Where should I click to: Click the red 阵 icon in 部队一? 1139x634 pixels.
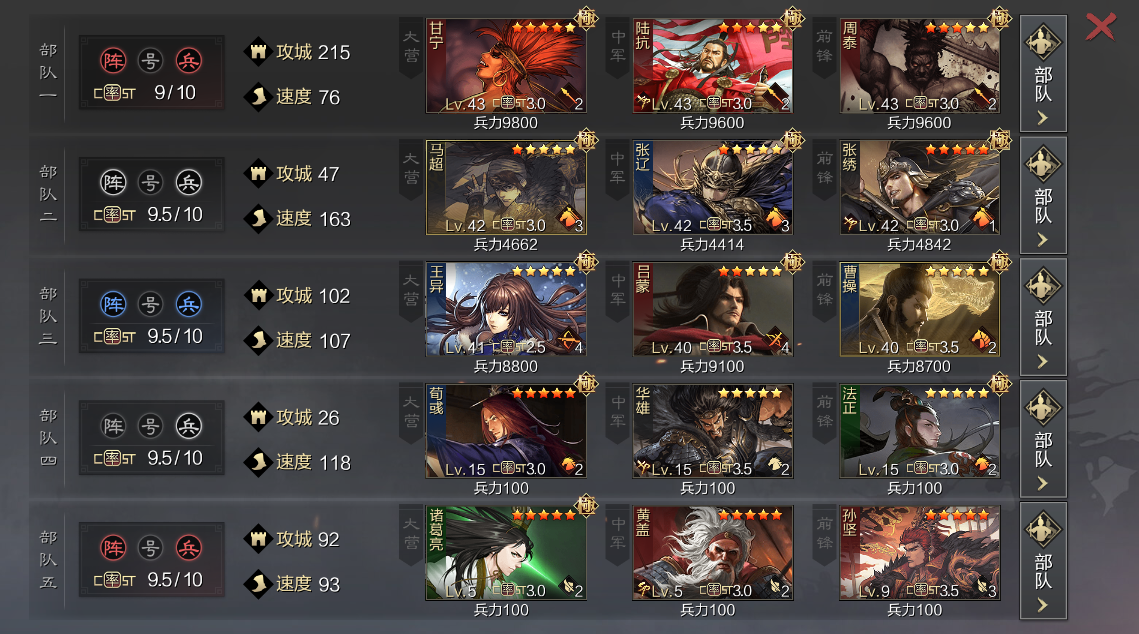coord(113,60)
